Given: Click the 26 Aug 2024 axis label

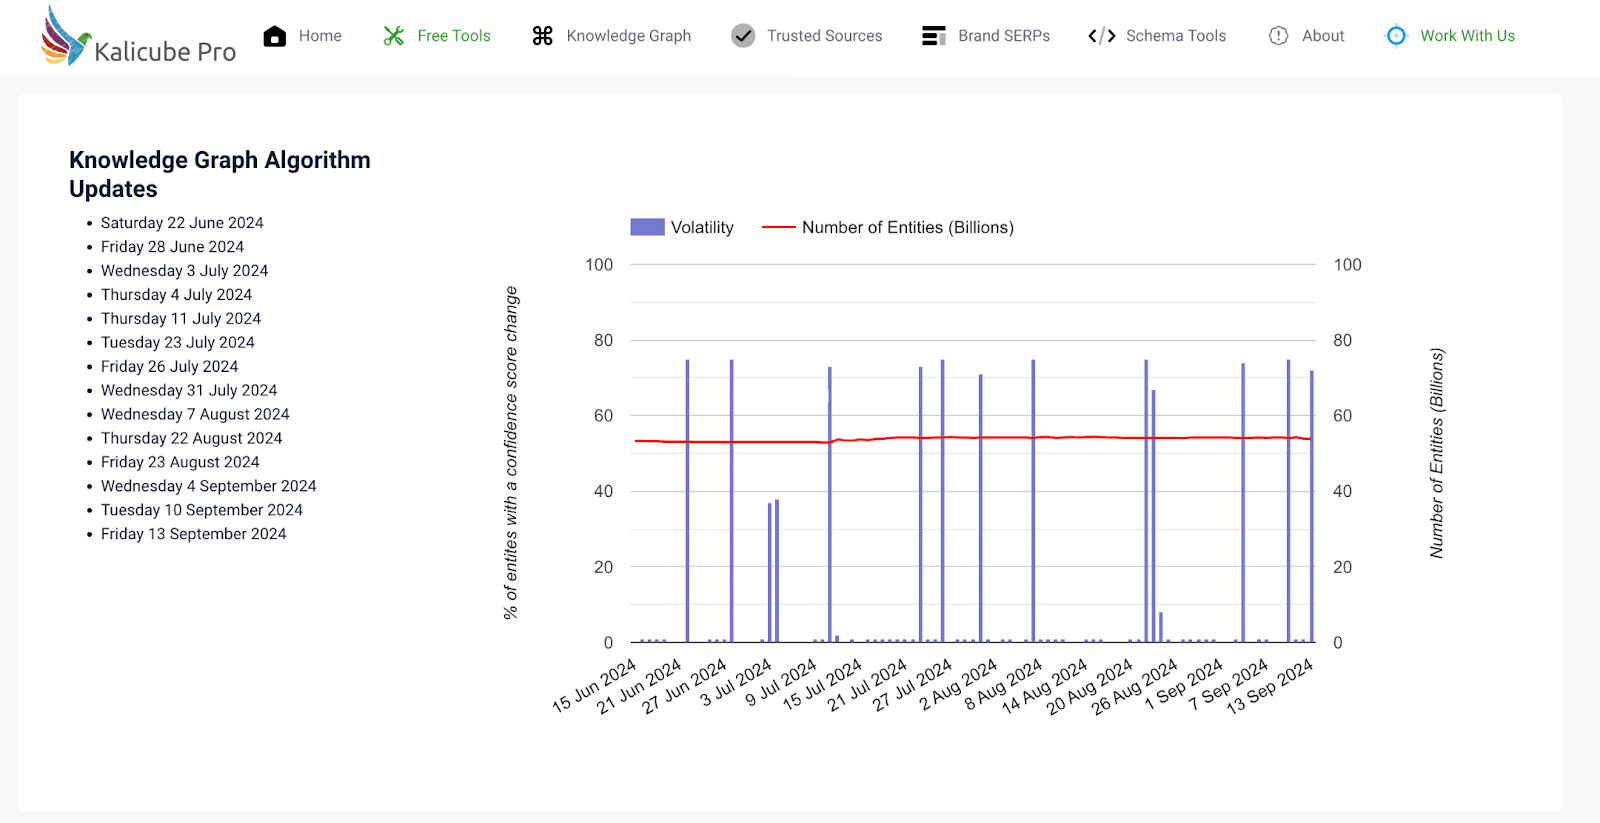Looking at the screenshot, I should (x=1134, y=686).
